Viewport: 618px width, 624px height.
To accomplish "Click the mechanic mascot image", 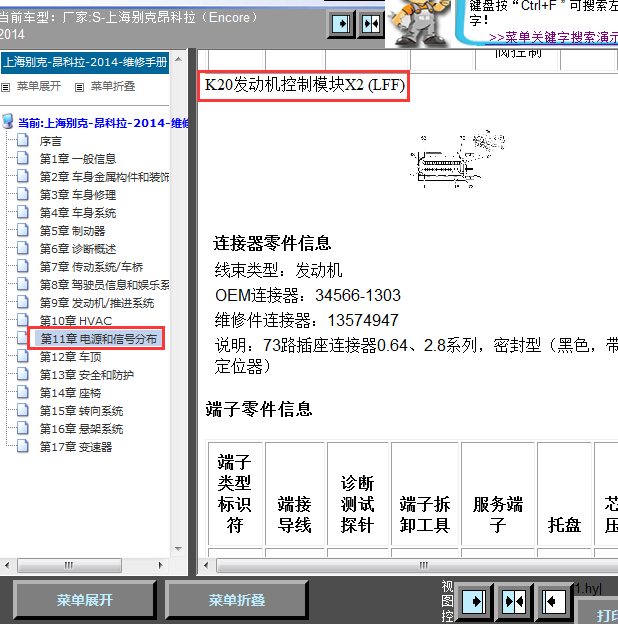I will click(x=421, y=23).
